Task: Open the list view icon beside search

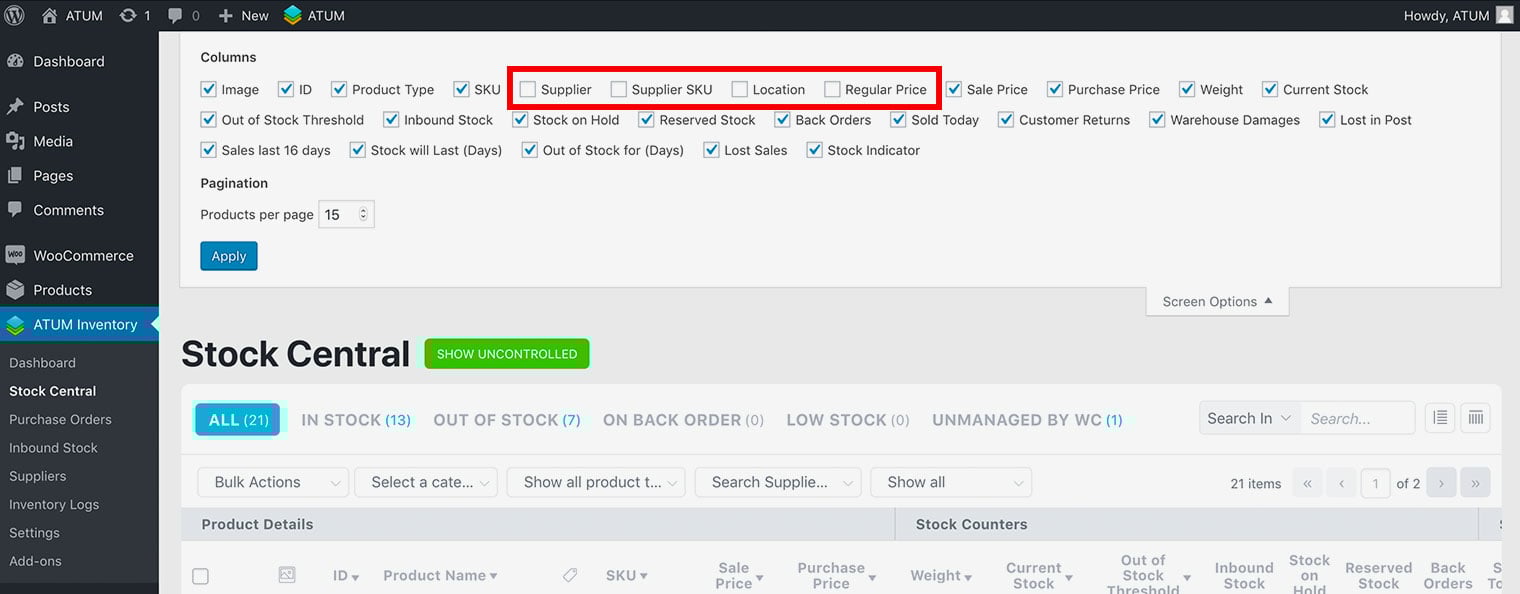Action: point(1439,418)
